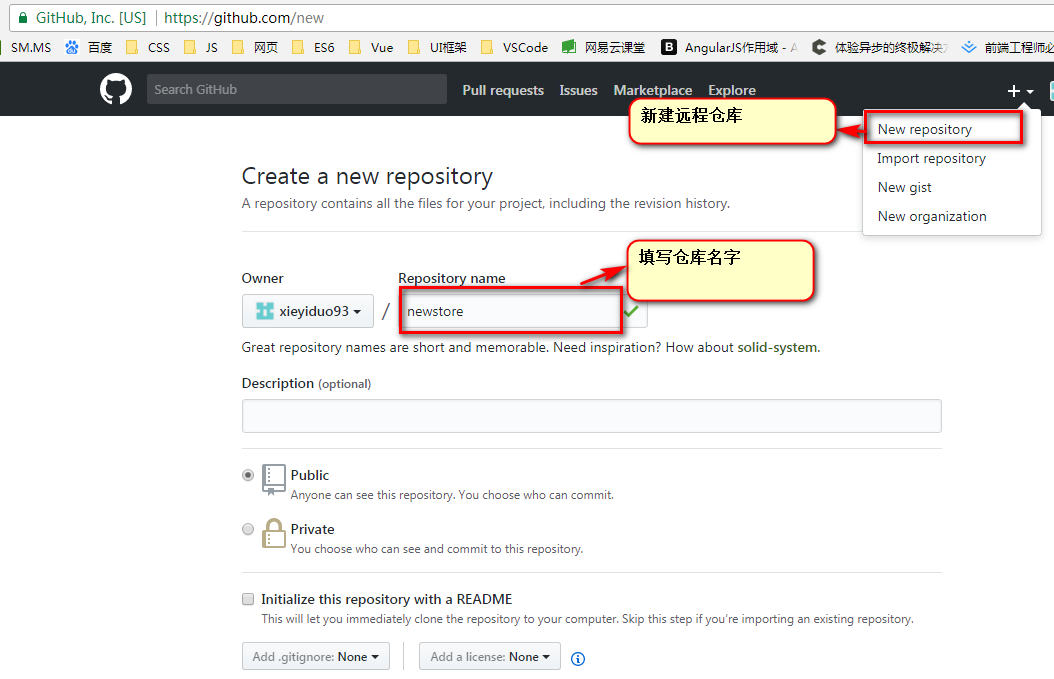This screenshot has width=1054, height=679.
Task: Click the Private repository lock icon
Action: 274,533
